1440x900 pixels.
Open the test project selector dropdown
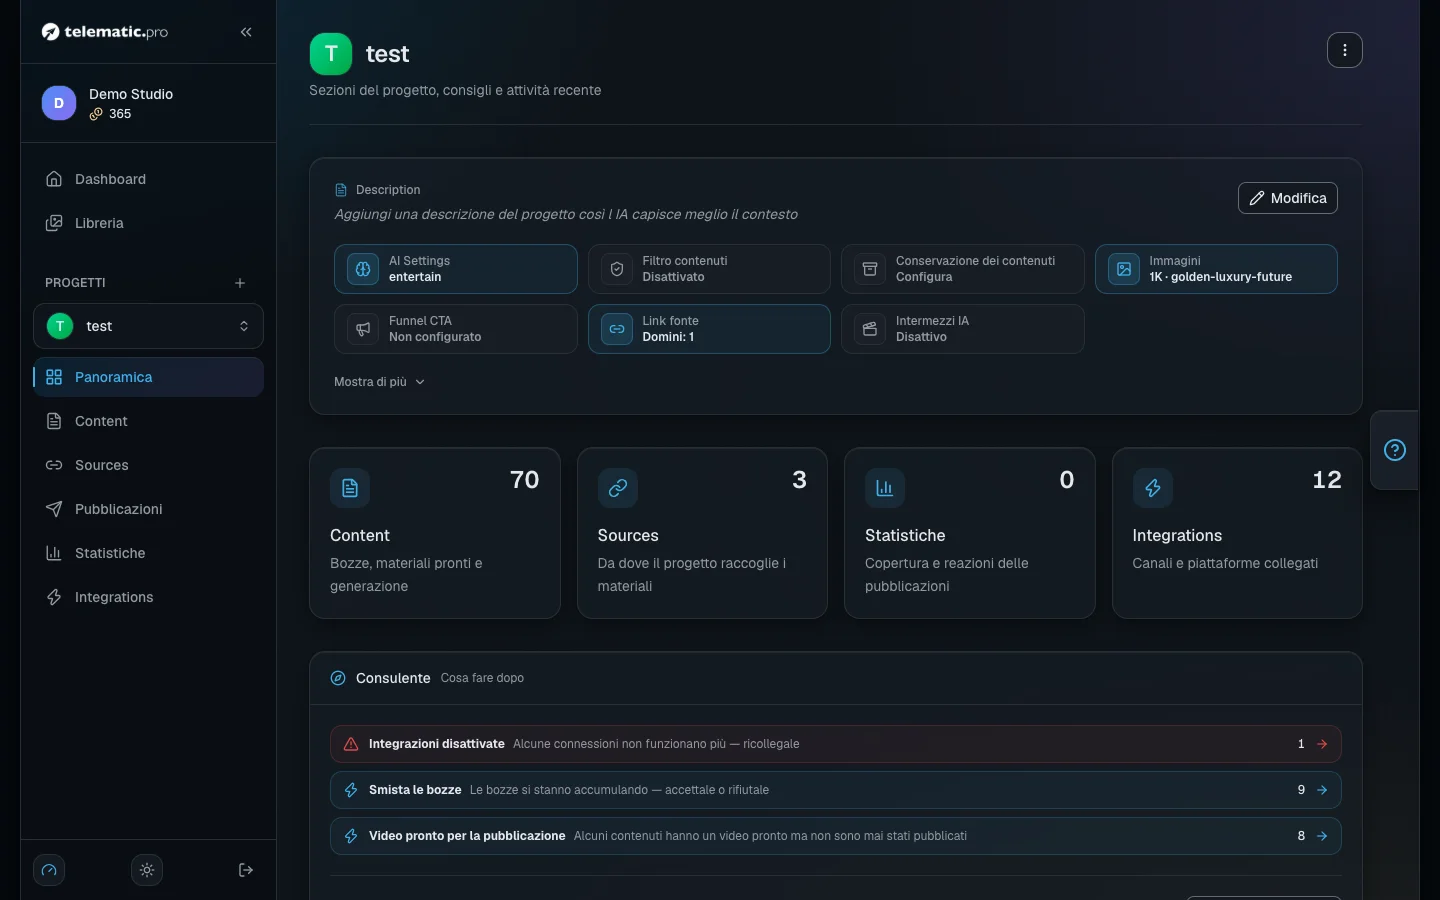(148, 326)
